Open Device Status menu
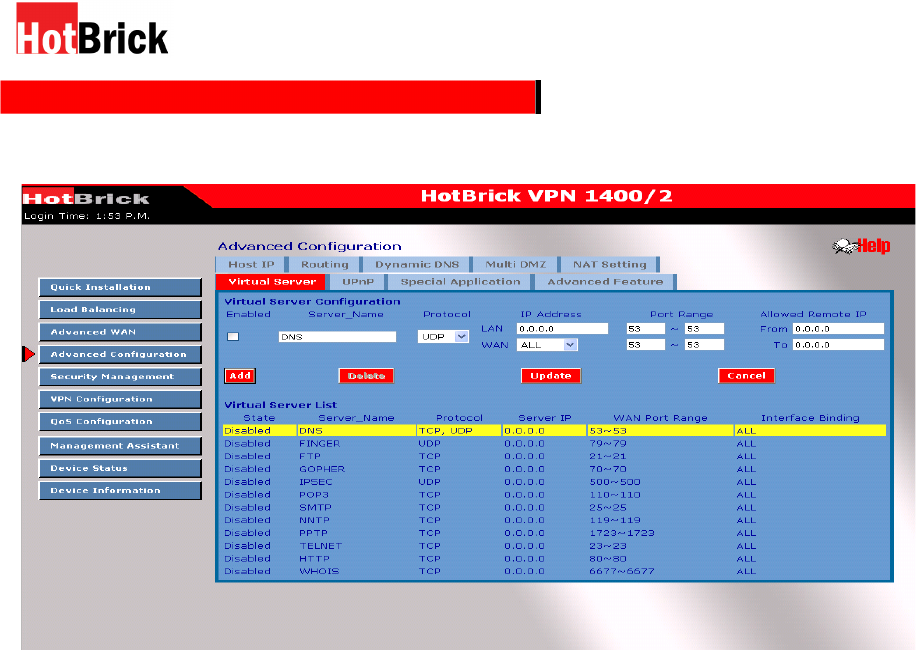Viewport: 916px width, 650px height. coord(120,468)
